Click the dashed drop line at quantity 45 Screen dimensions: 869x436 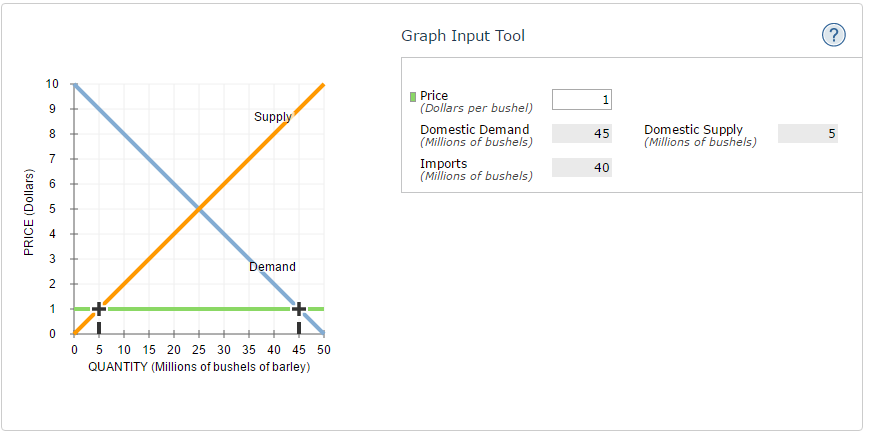298,326
